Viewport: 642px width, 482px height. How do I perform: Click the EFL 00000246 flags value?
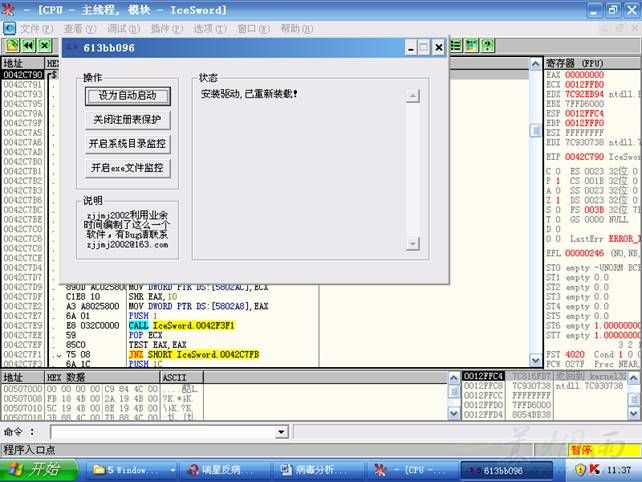584,253
